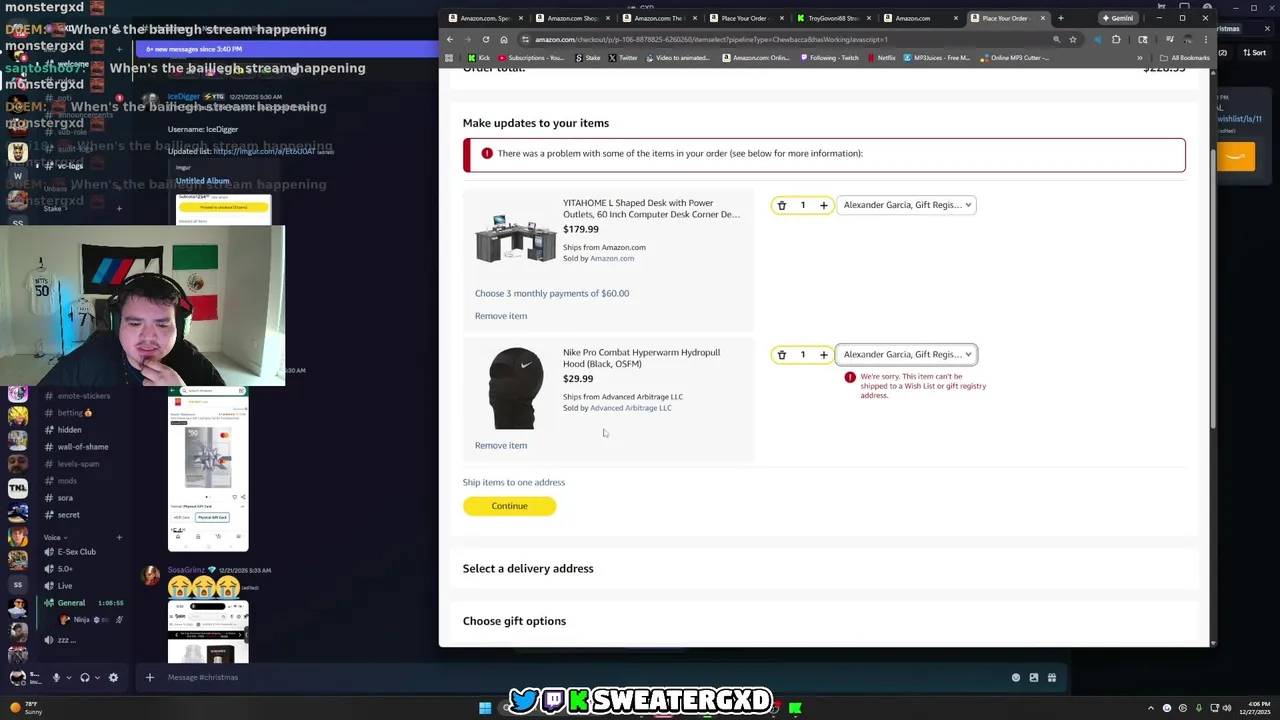1280x720 pixels.
Task: Open address dropdown for the YITAHOME desk
Action: (x=906, y=205)
